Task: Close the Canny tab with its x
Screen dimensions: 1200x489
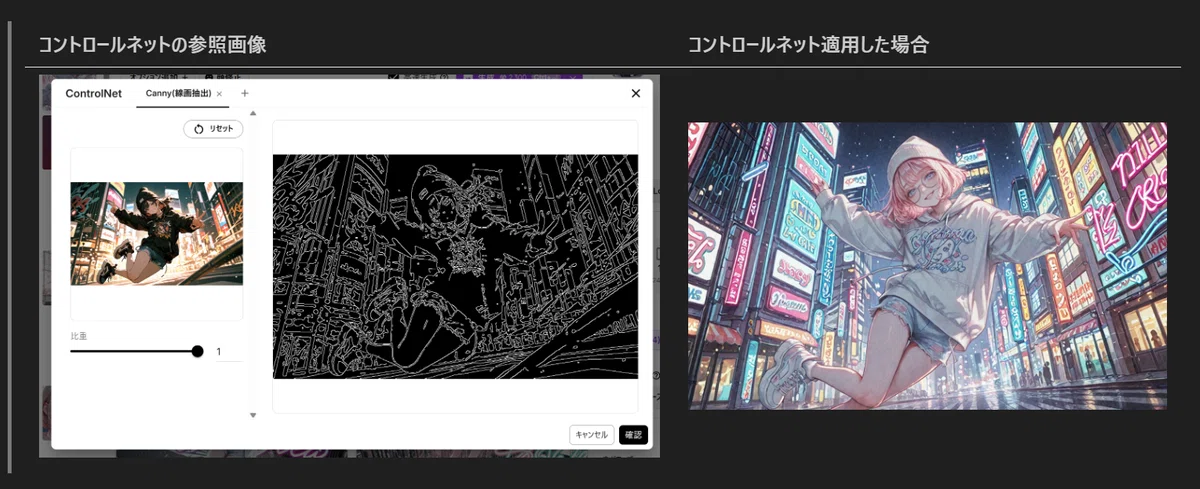Action: coord(219,93)
